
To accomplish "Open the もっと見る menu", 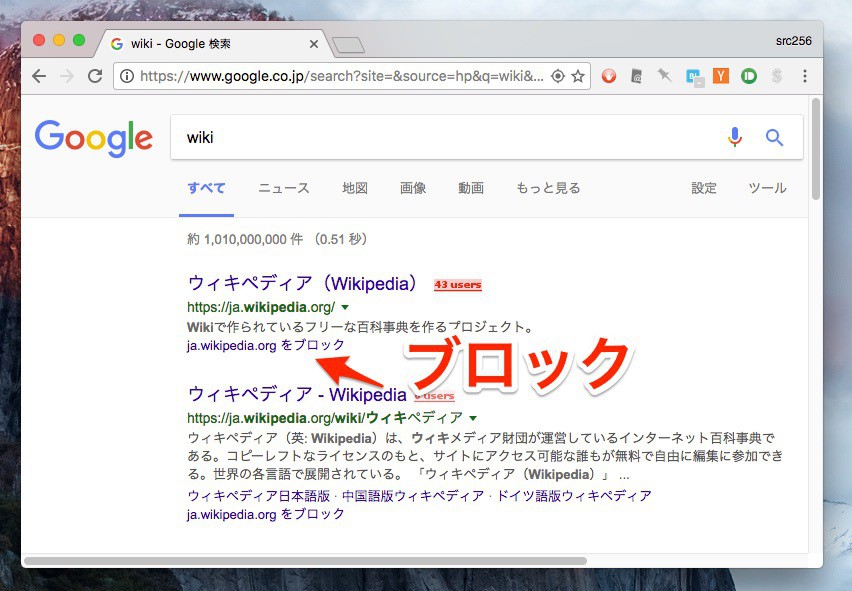I will [x=548, y=188].
